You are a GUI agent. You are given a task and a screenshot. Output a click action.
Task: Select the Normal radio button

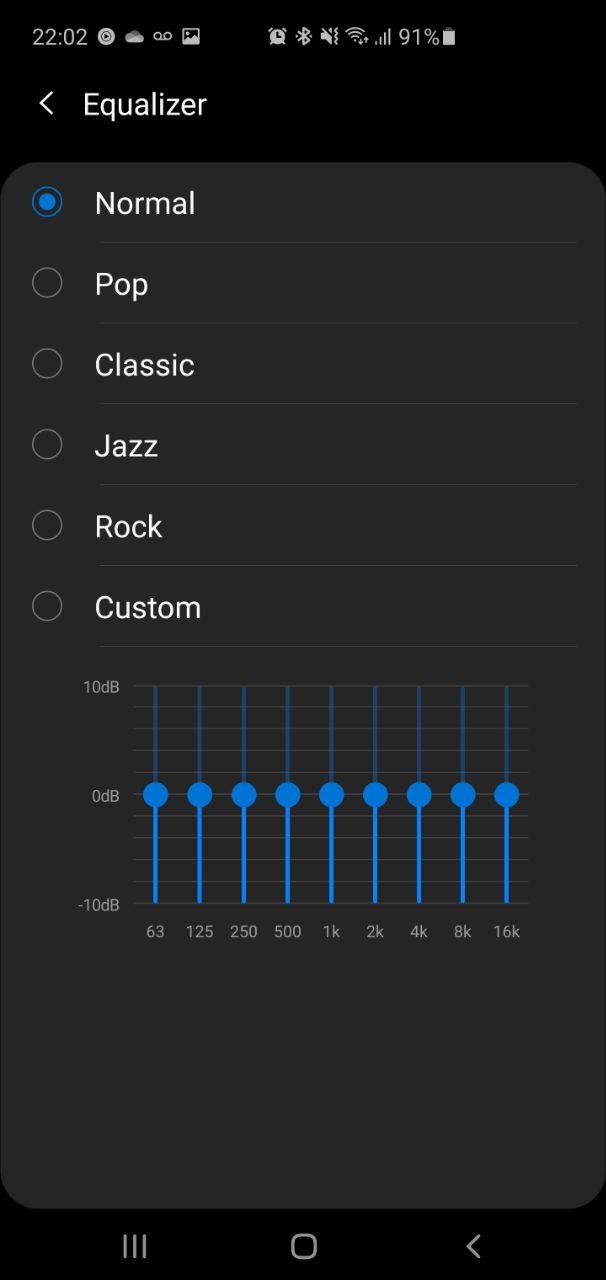(47, 202)
